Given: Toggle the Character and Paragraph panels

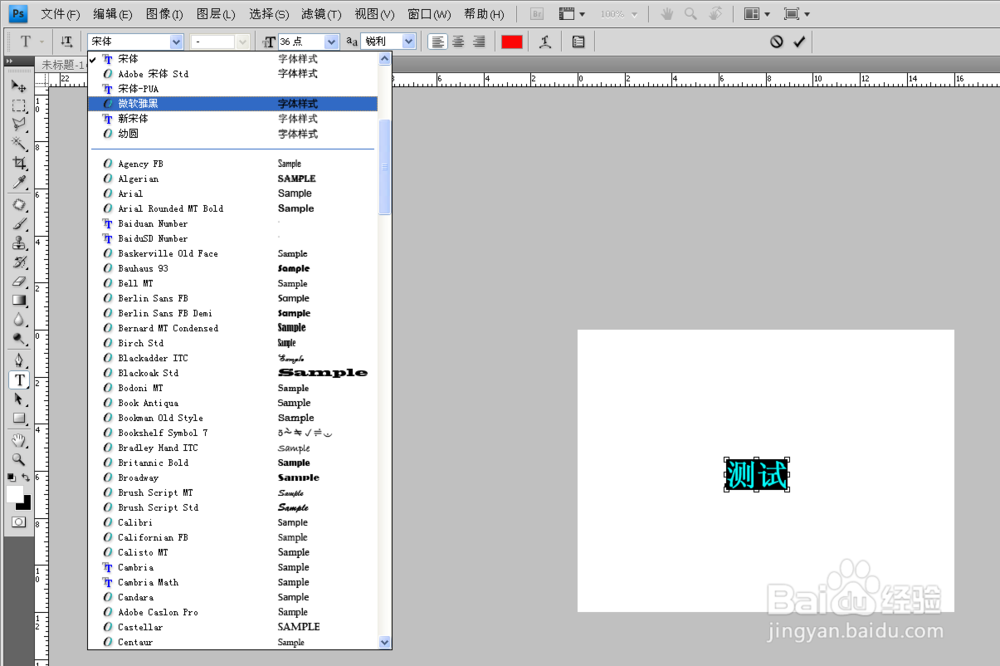Looking at the screenshot, I should pyautogui.click(x=578, y=41).
